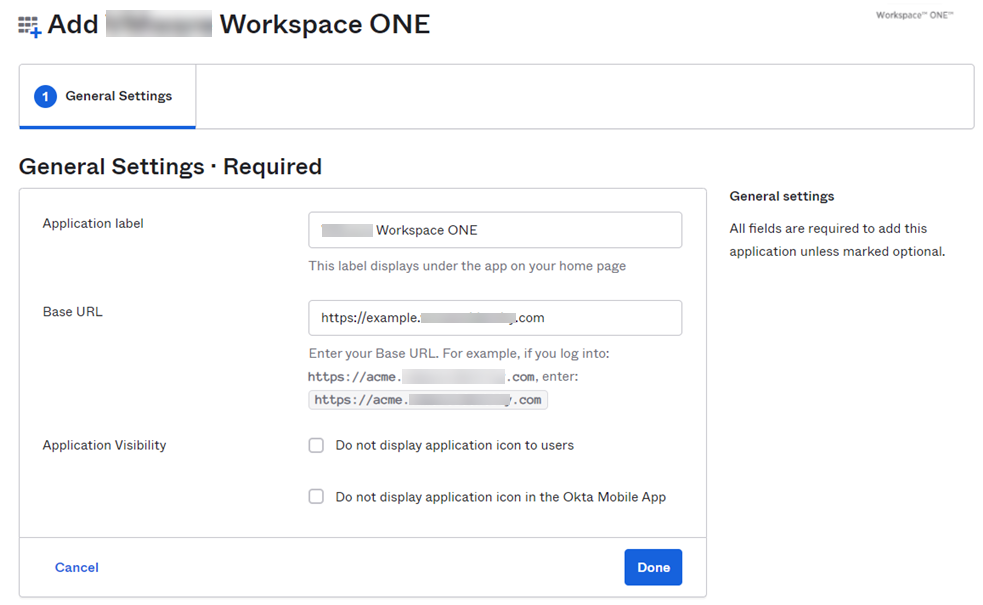
Task: Click the Base URL field name
Action: pos(72,312)
